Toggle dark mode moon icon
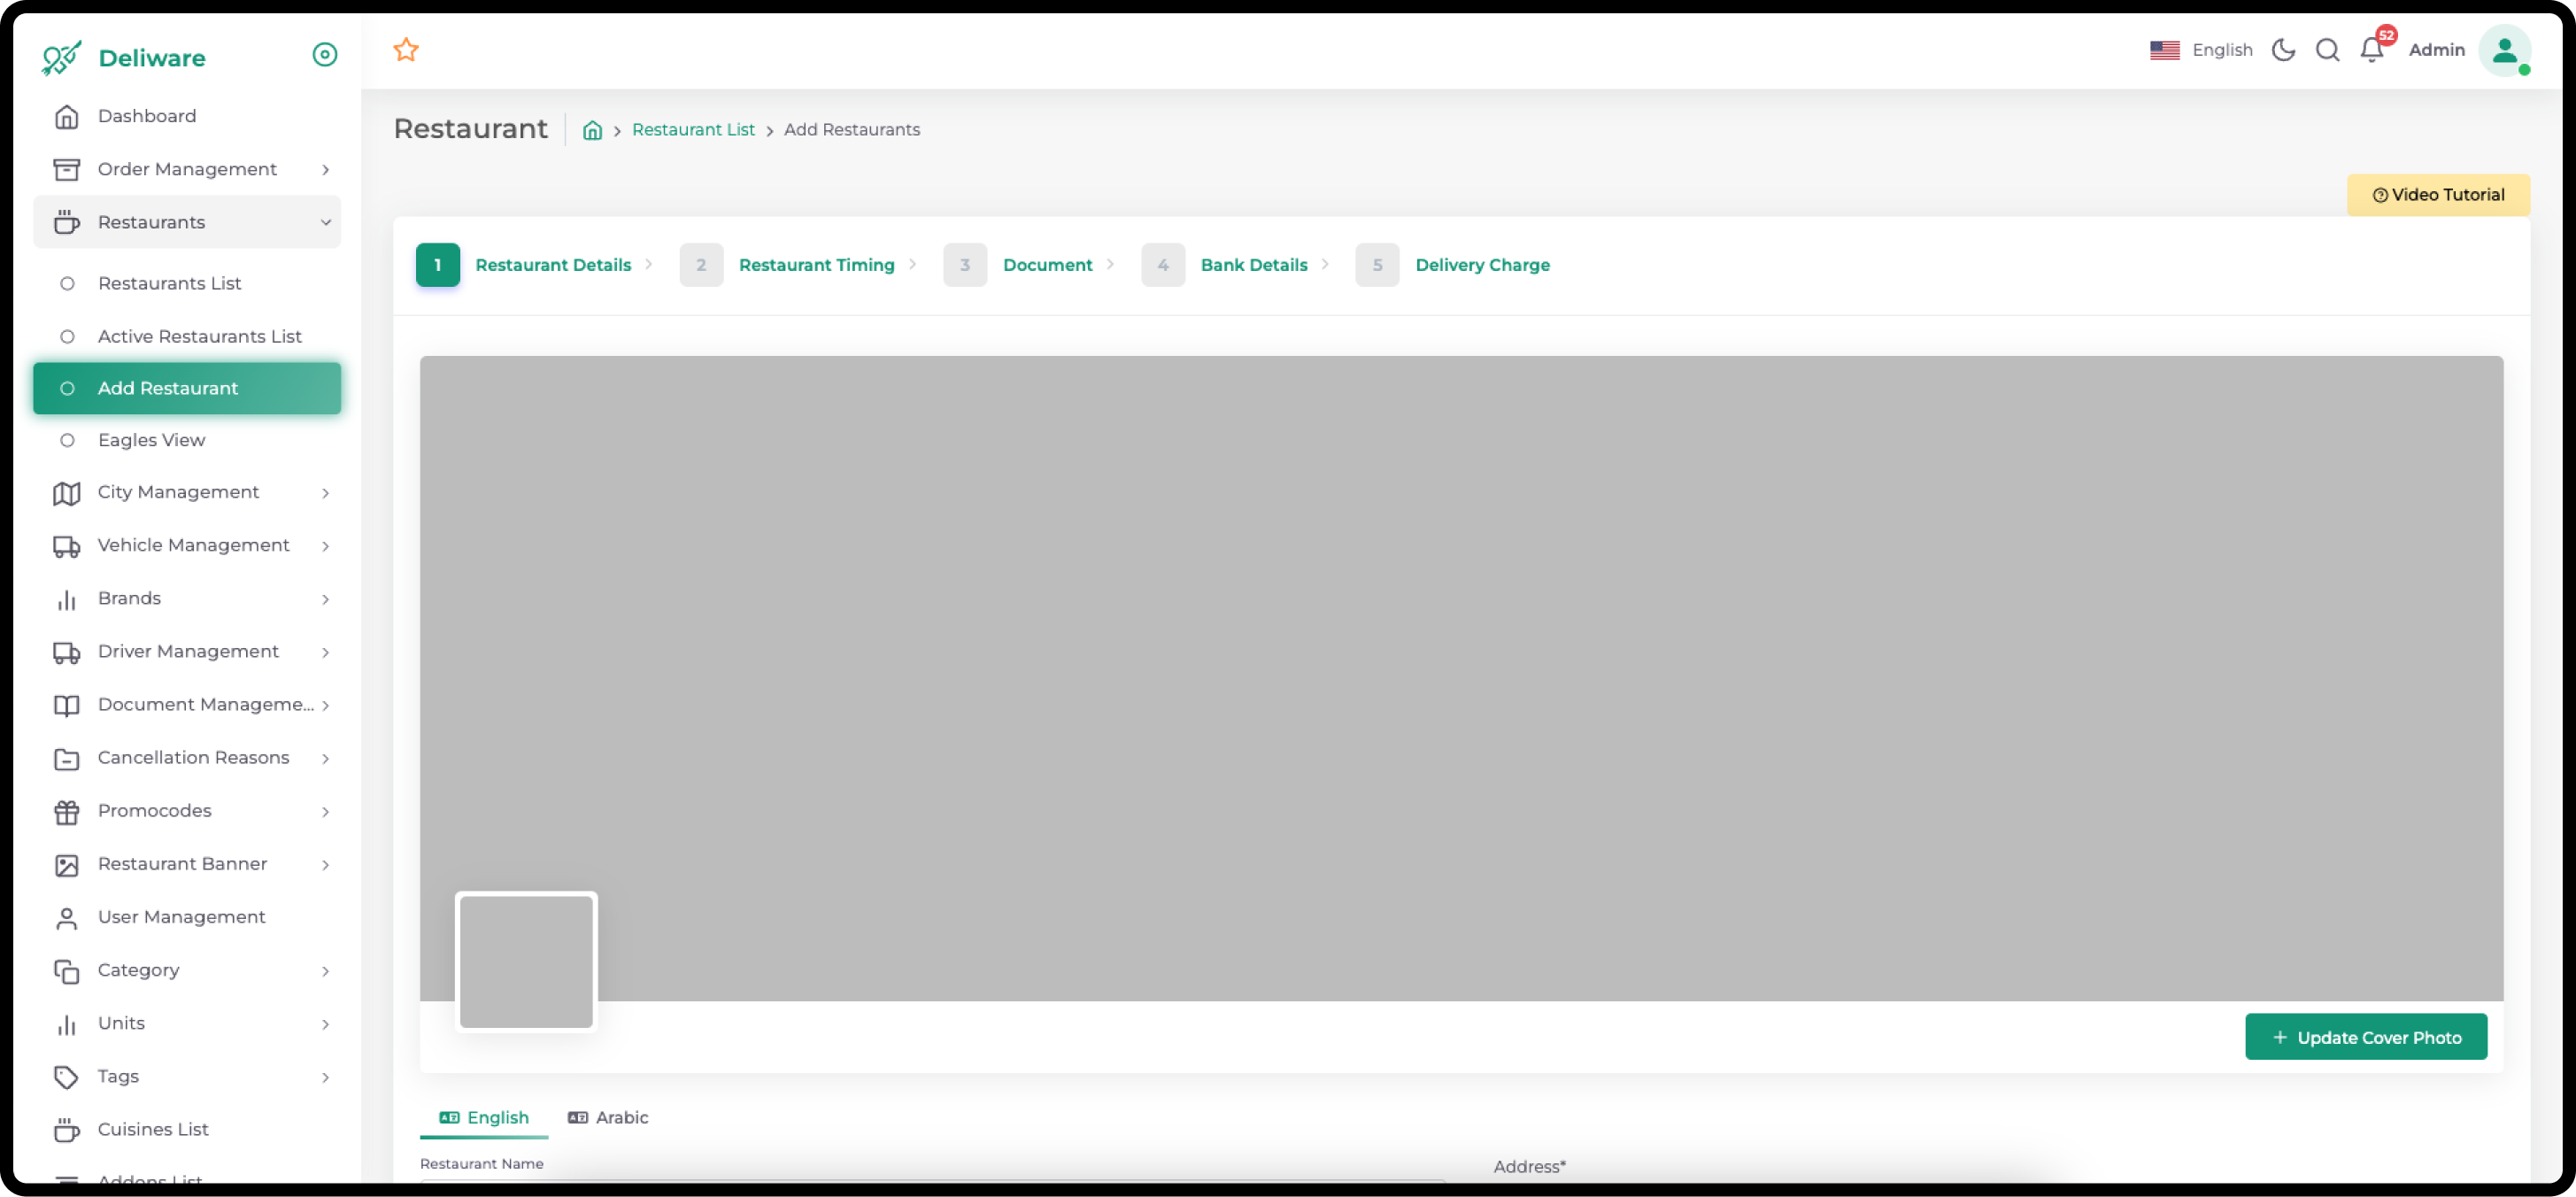 [2283, 50]
